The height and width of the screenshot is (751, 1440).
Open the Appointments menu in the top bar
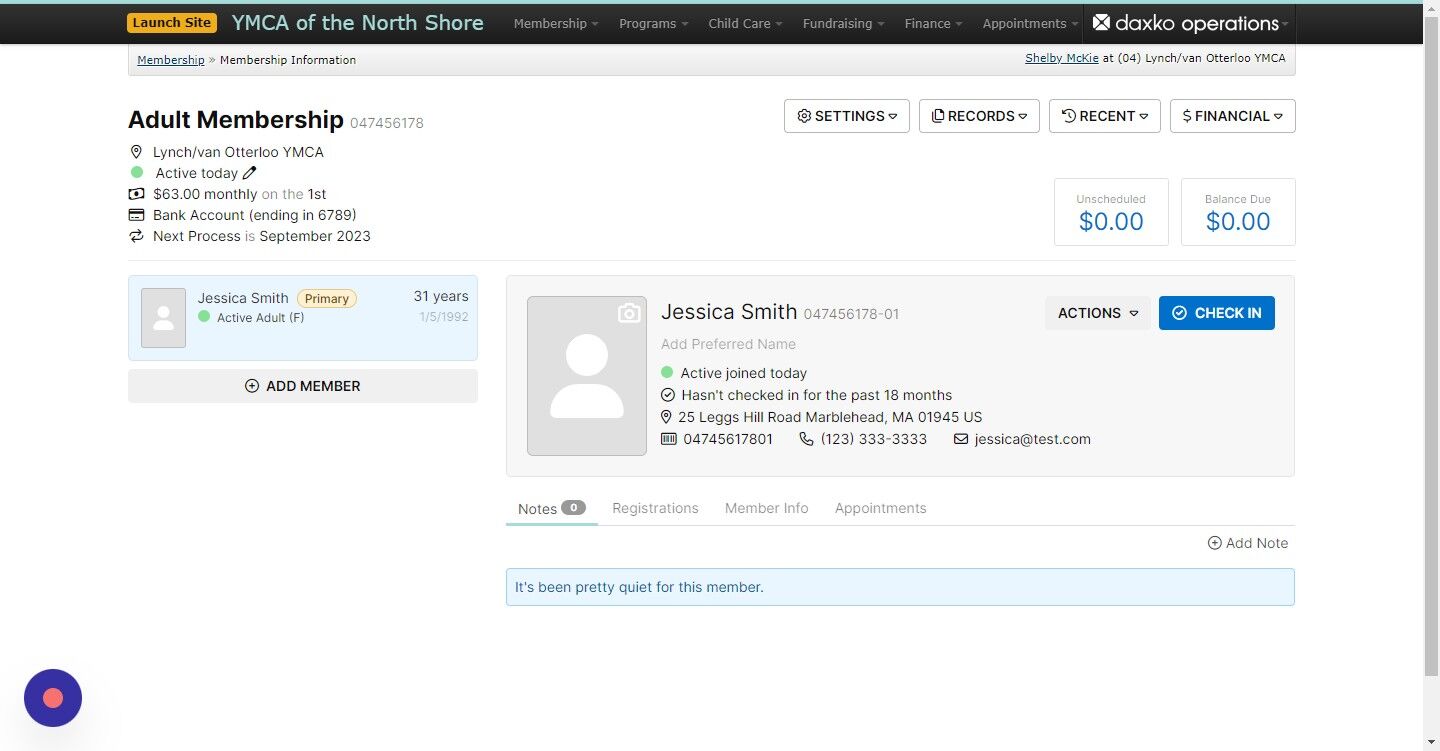point(1030,23)
